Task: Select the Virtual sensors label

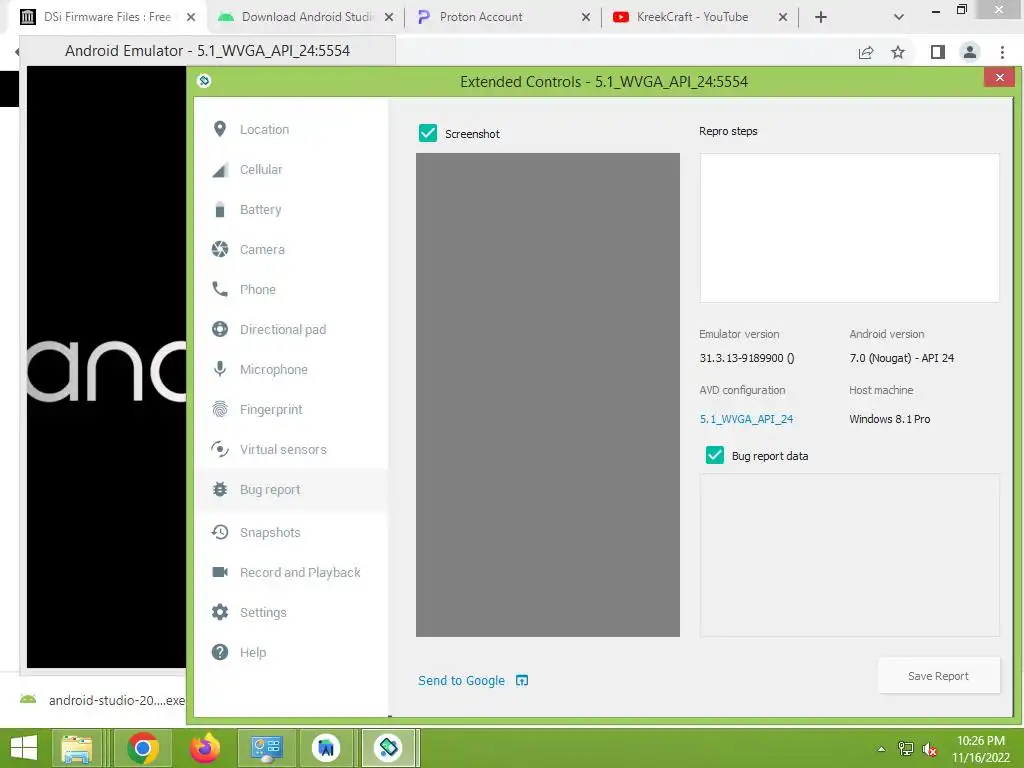Action: (x=283, y=449)
